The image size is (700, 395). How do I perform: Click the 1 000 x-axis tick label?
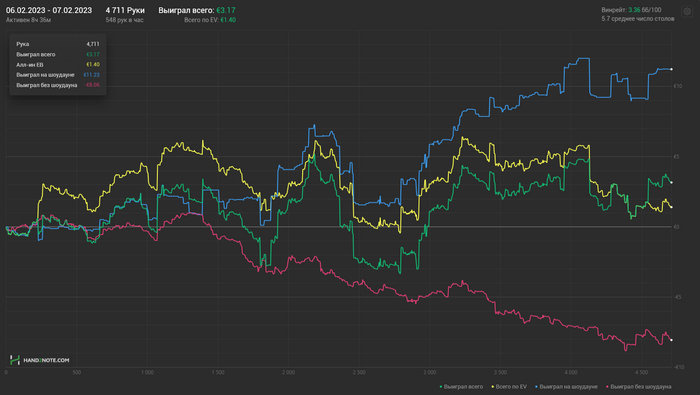pos(147,372)
